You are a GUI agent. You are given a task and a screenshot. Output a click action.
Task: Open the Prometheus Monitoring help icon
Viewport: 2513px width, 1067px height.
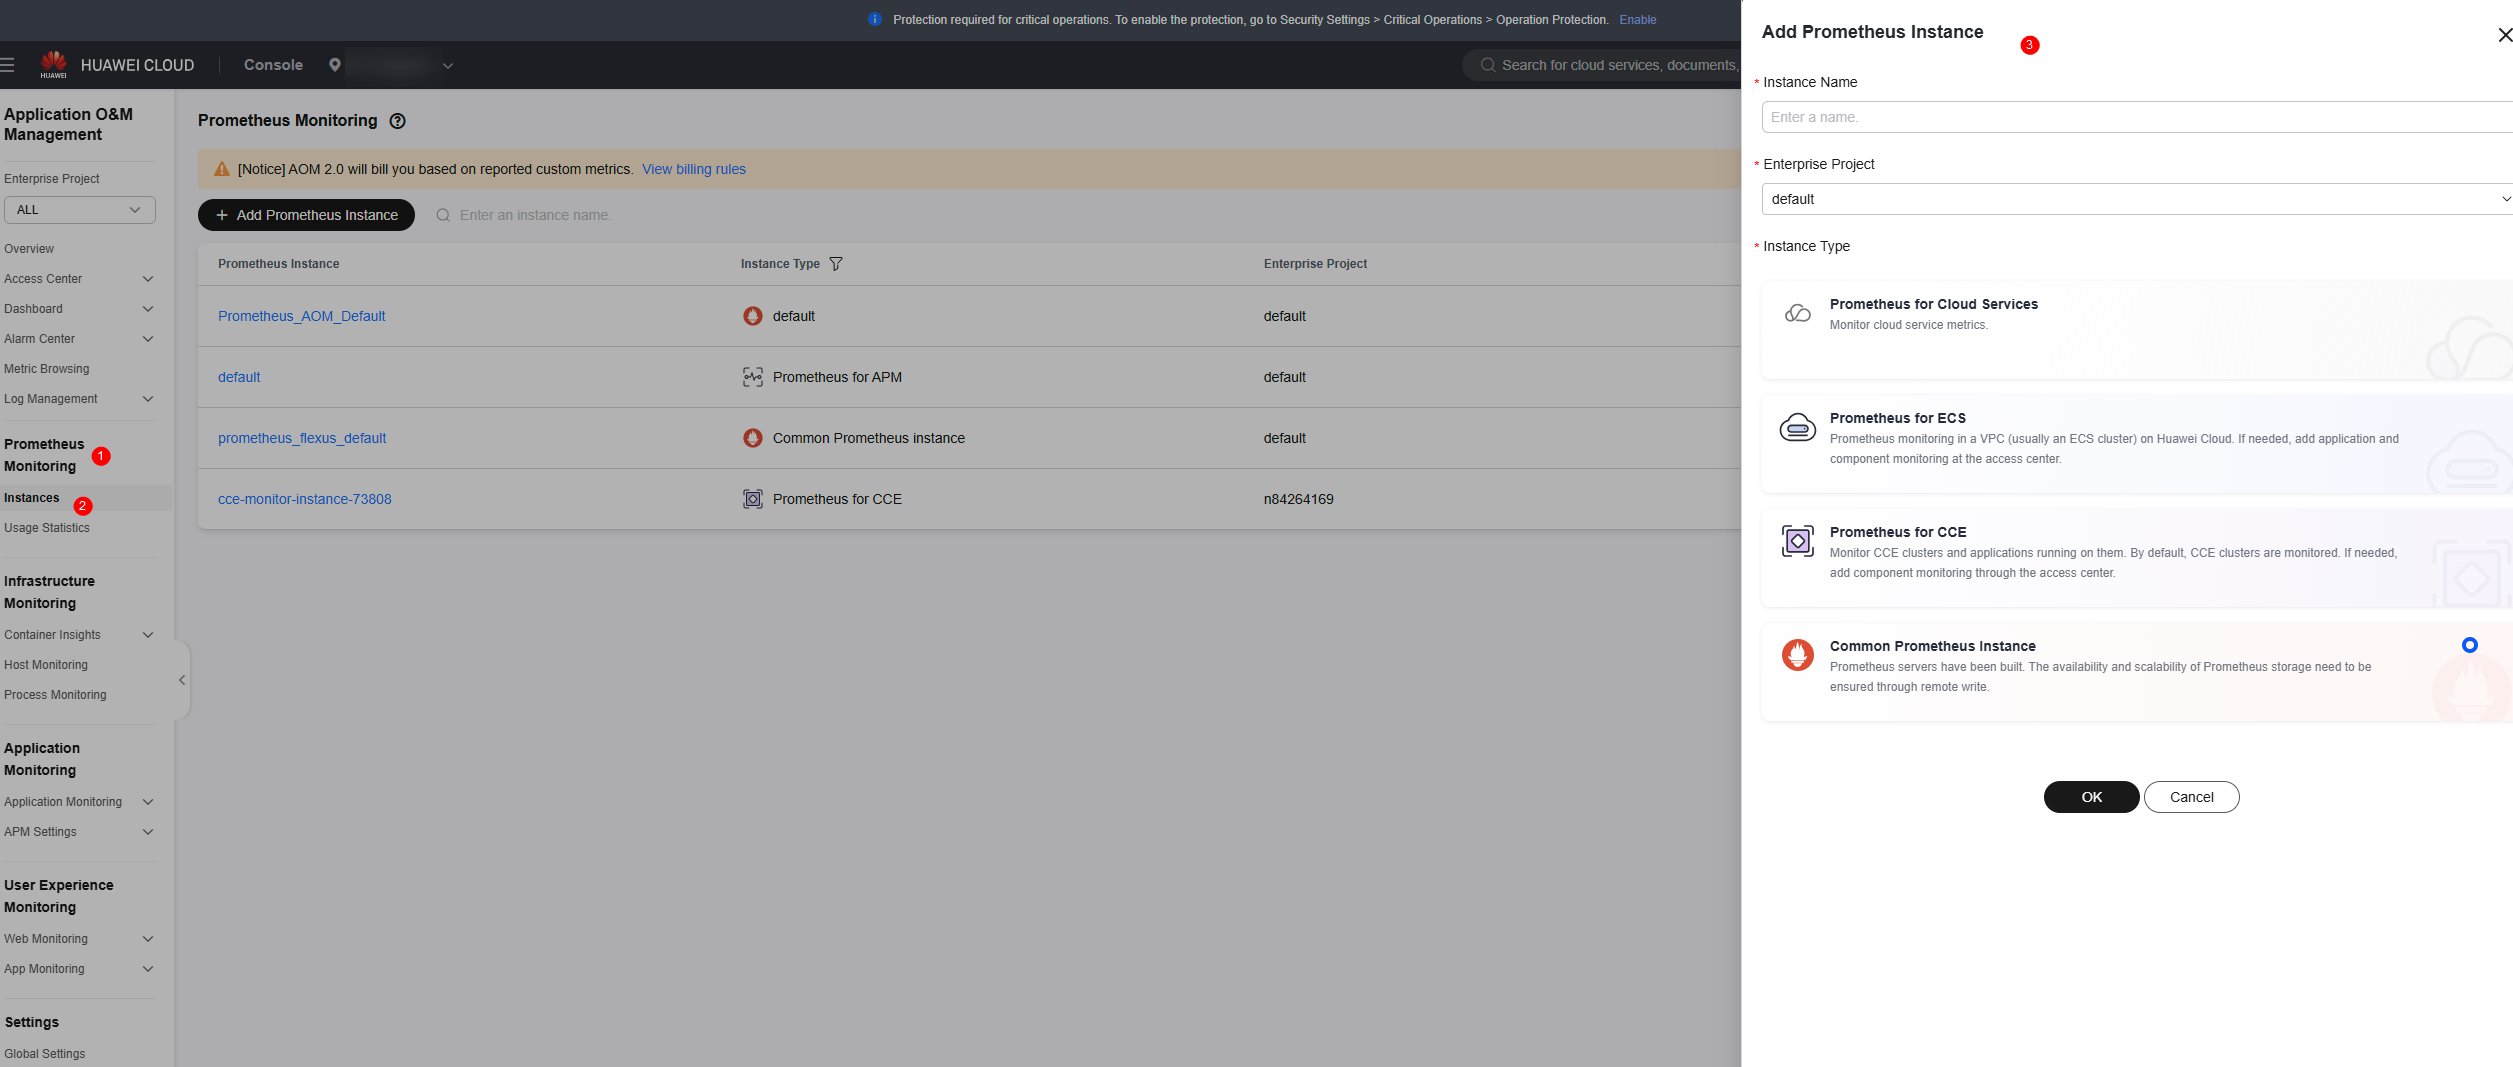(x=398, y=121)
